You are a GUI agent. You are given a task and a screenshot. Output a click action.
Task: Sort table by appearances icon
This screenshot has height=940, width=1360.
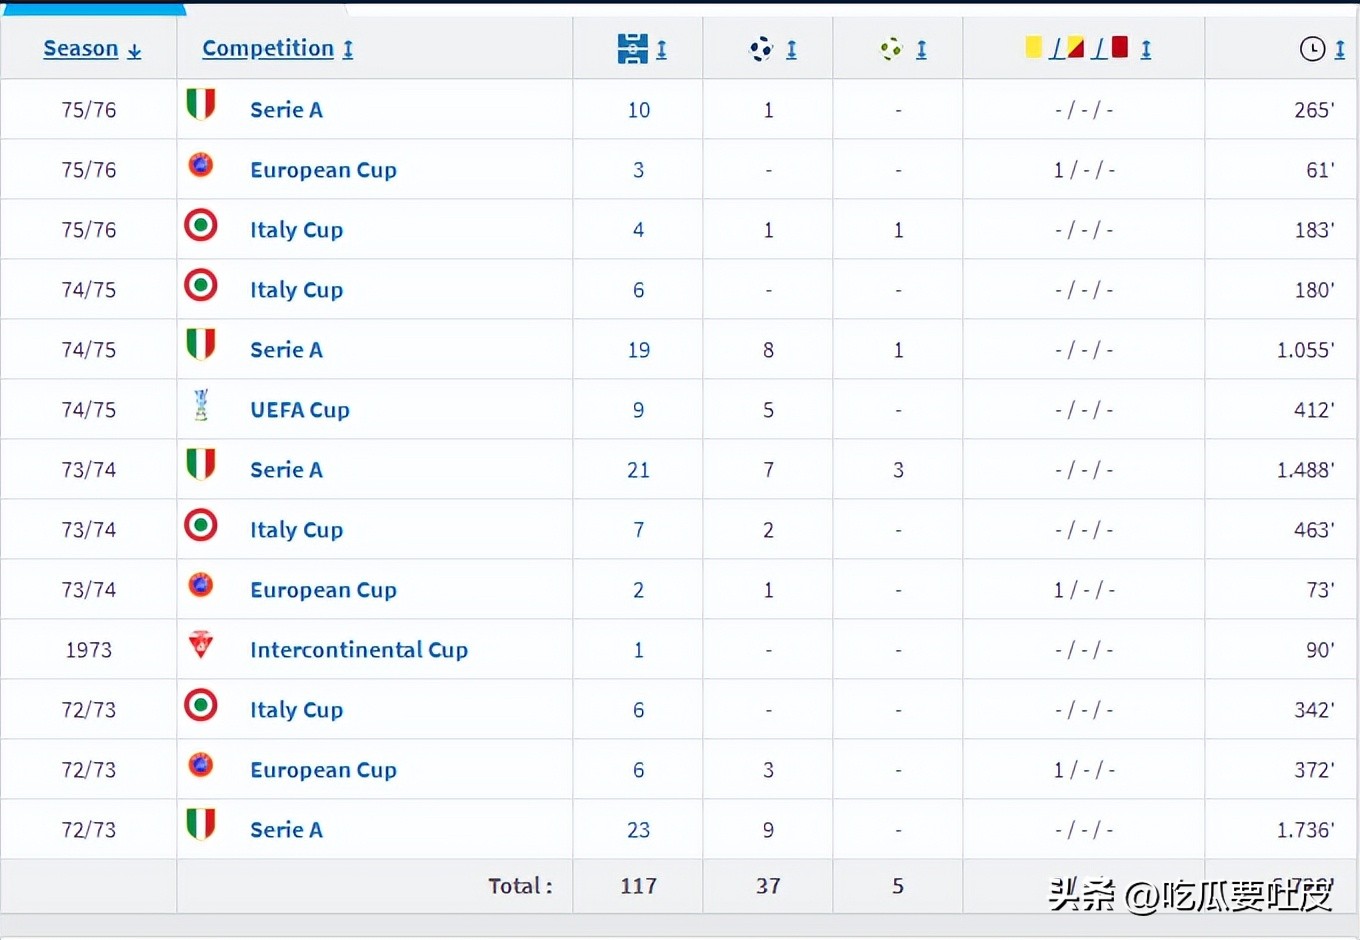(x=633, y=48)
